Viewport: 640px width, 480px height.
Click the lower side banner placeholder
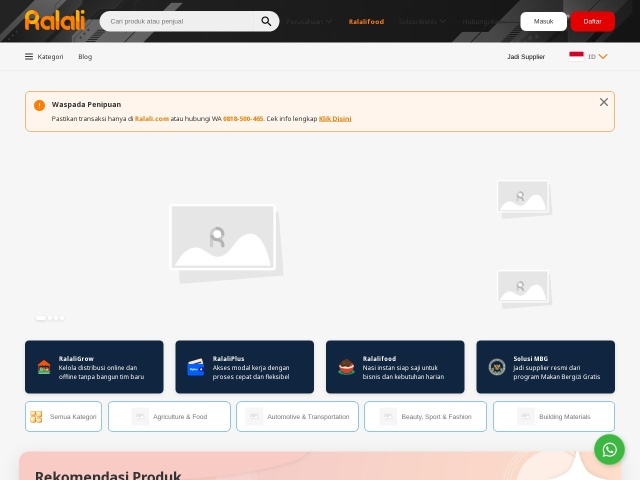click(524, 289)
